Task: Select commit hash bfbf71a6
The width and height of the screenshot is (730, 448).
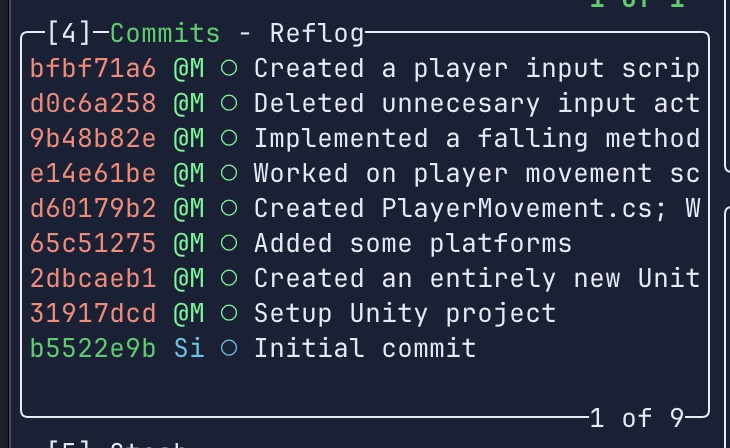Action: 93,69
